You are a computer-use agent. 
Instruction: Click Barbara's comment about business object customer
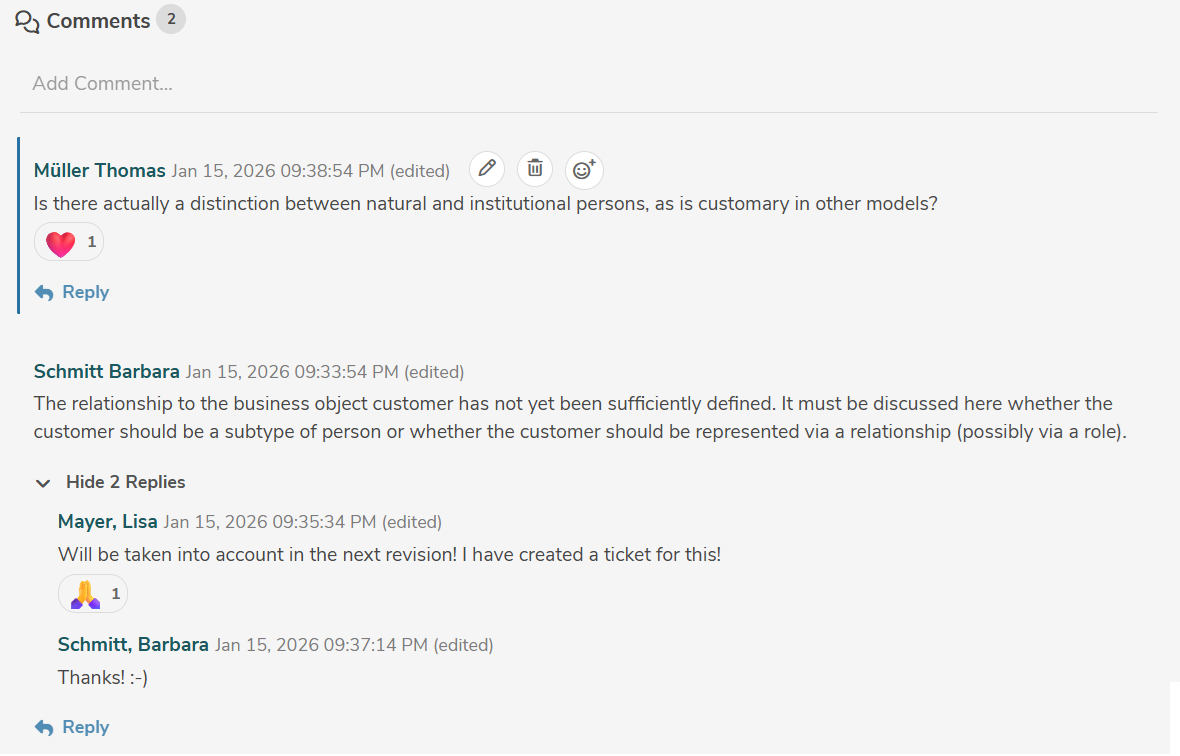[x=580, y=418]
